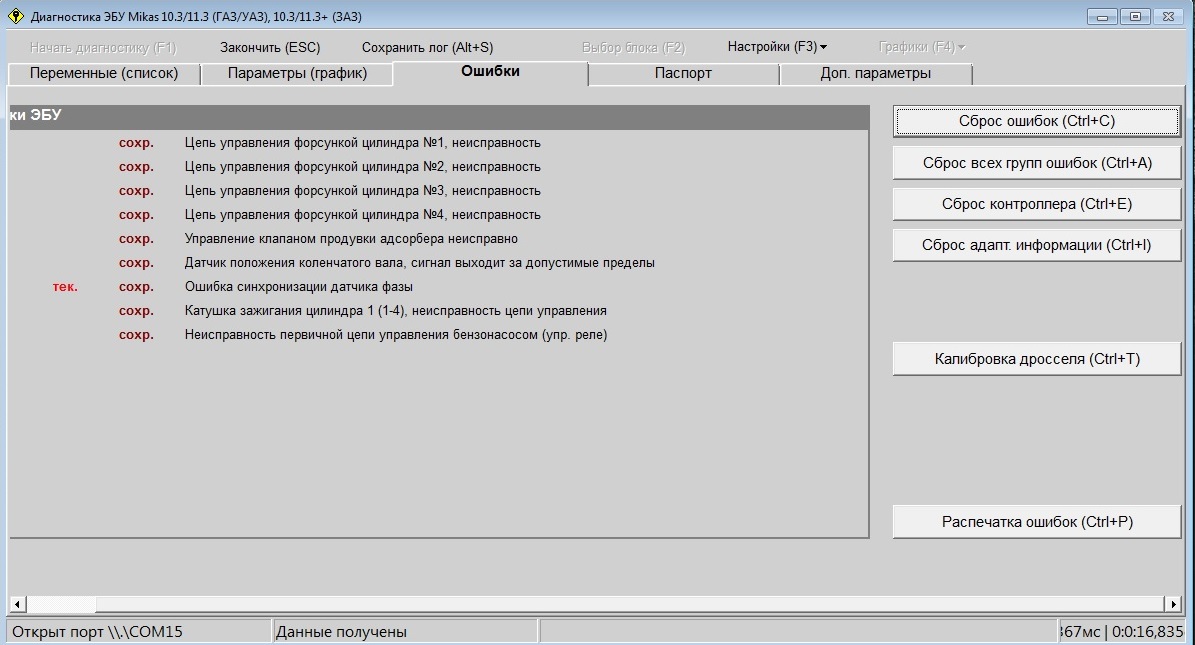Switch to Переменные (список) tab
Viewport: 1195px width, 645px height.
[x=104, y=74]
